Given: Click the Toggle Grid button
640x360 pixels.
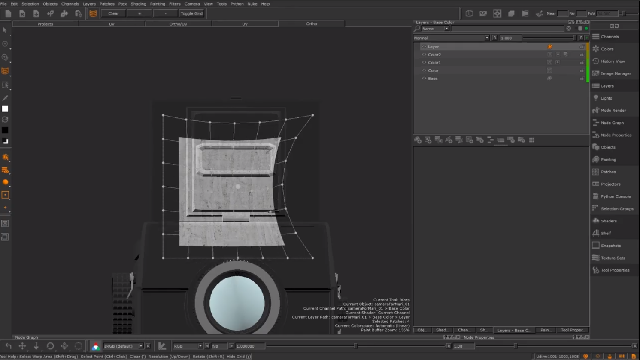Looking at the screenshot, I should (x=191, y=13).
